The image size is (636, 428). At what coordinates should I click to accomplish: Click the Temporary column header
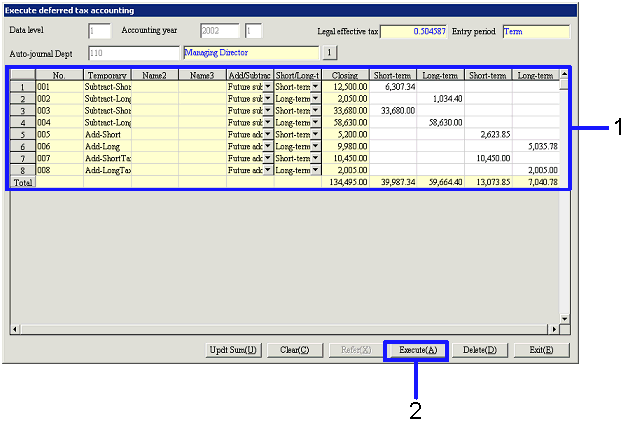pos(107,75)
